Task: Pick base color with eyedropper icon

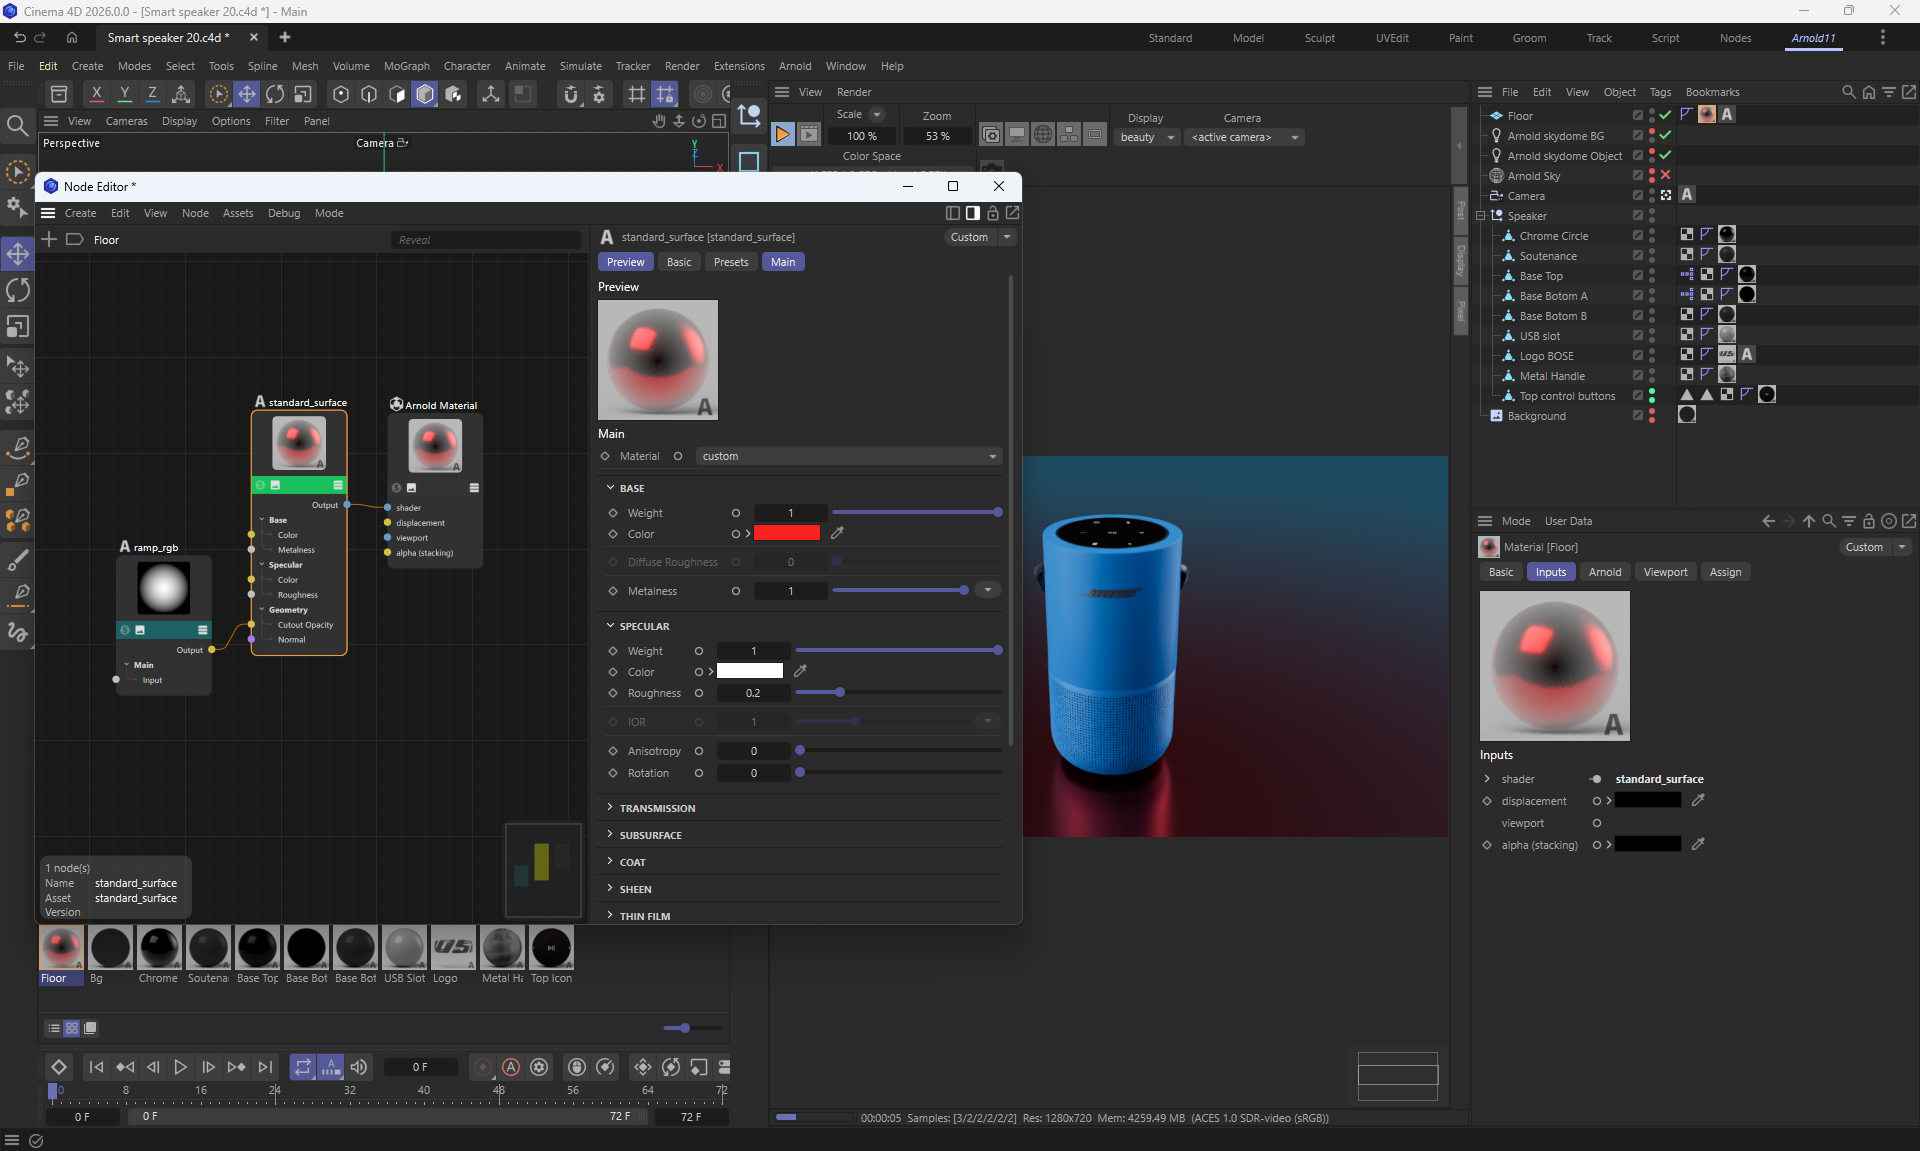Action: (x=837, y=533)
